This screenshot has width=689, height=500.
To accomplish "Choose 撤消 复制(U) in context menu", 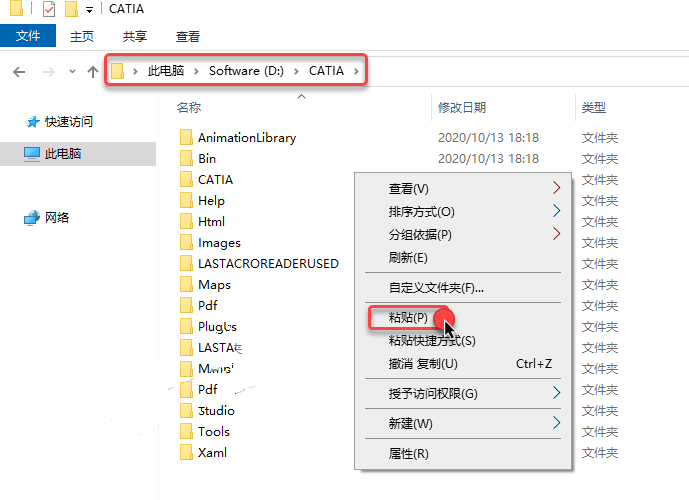I will click(x=463, y=364).
